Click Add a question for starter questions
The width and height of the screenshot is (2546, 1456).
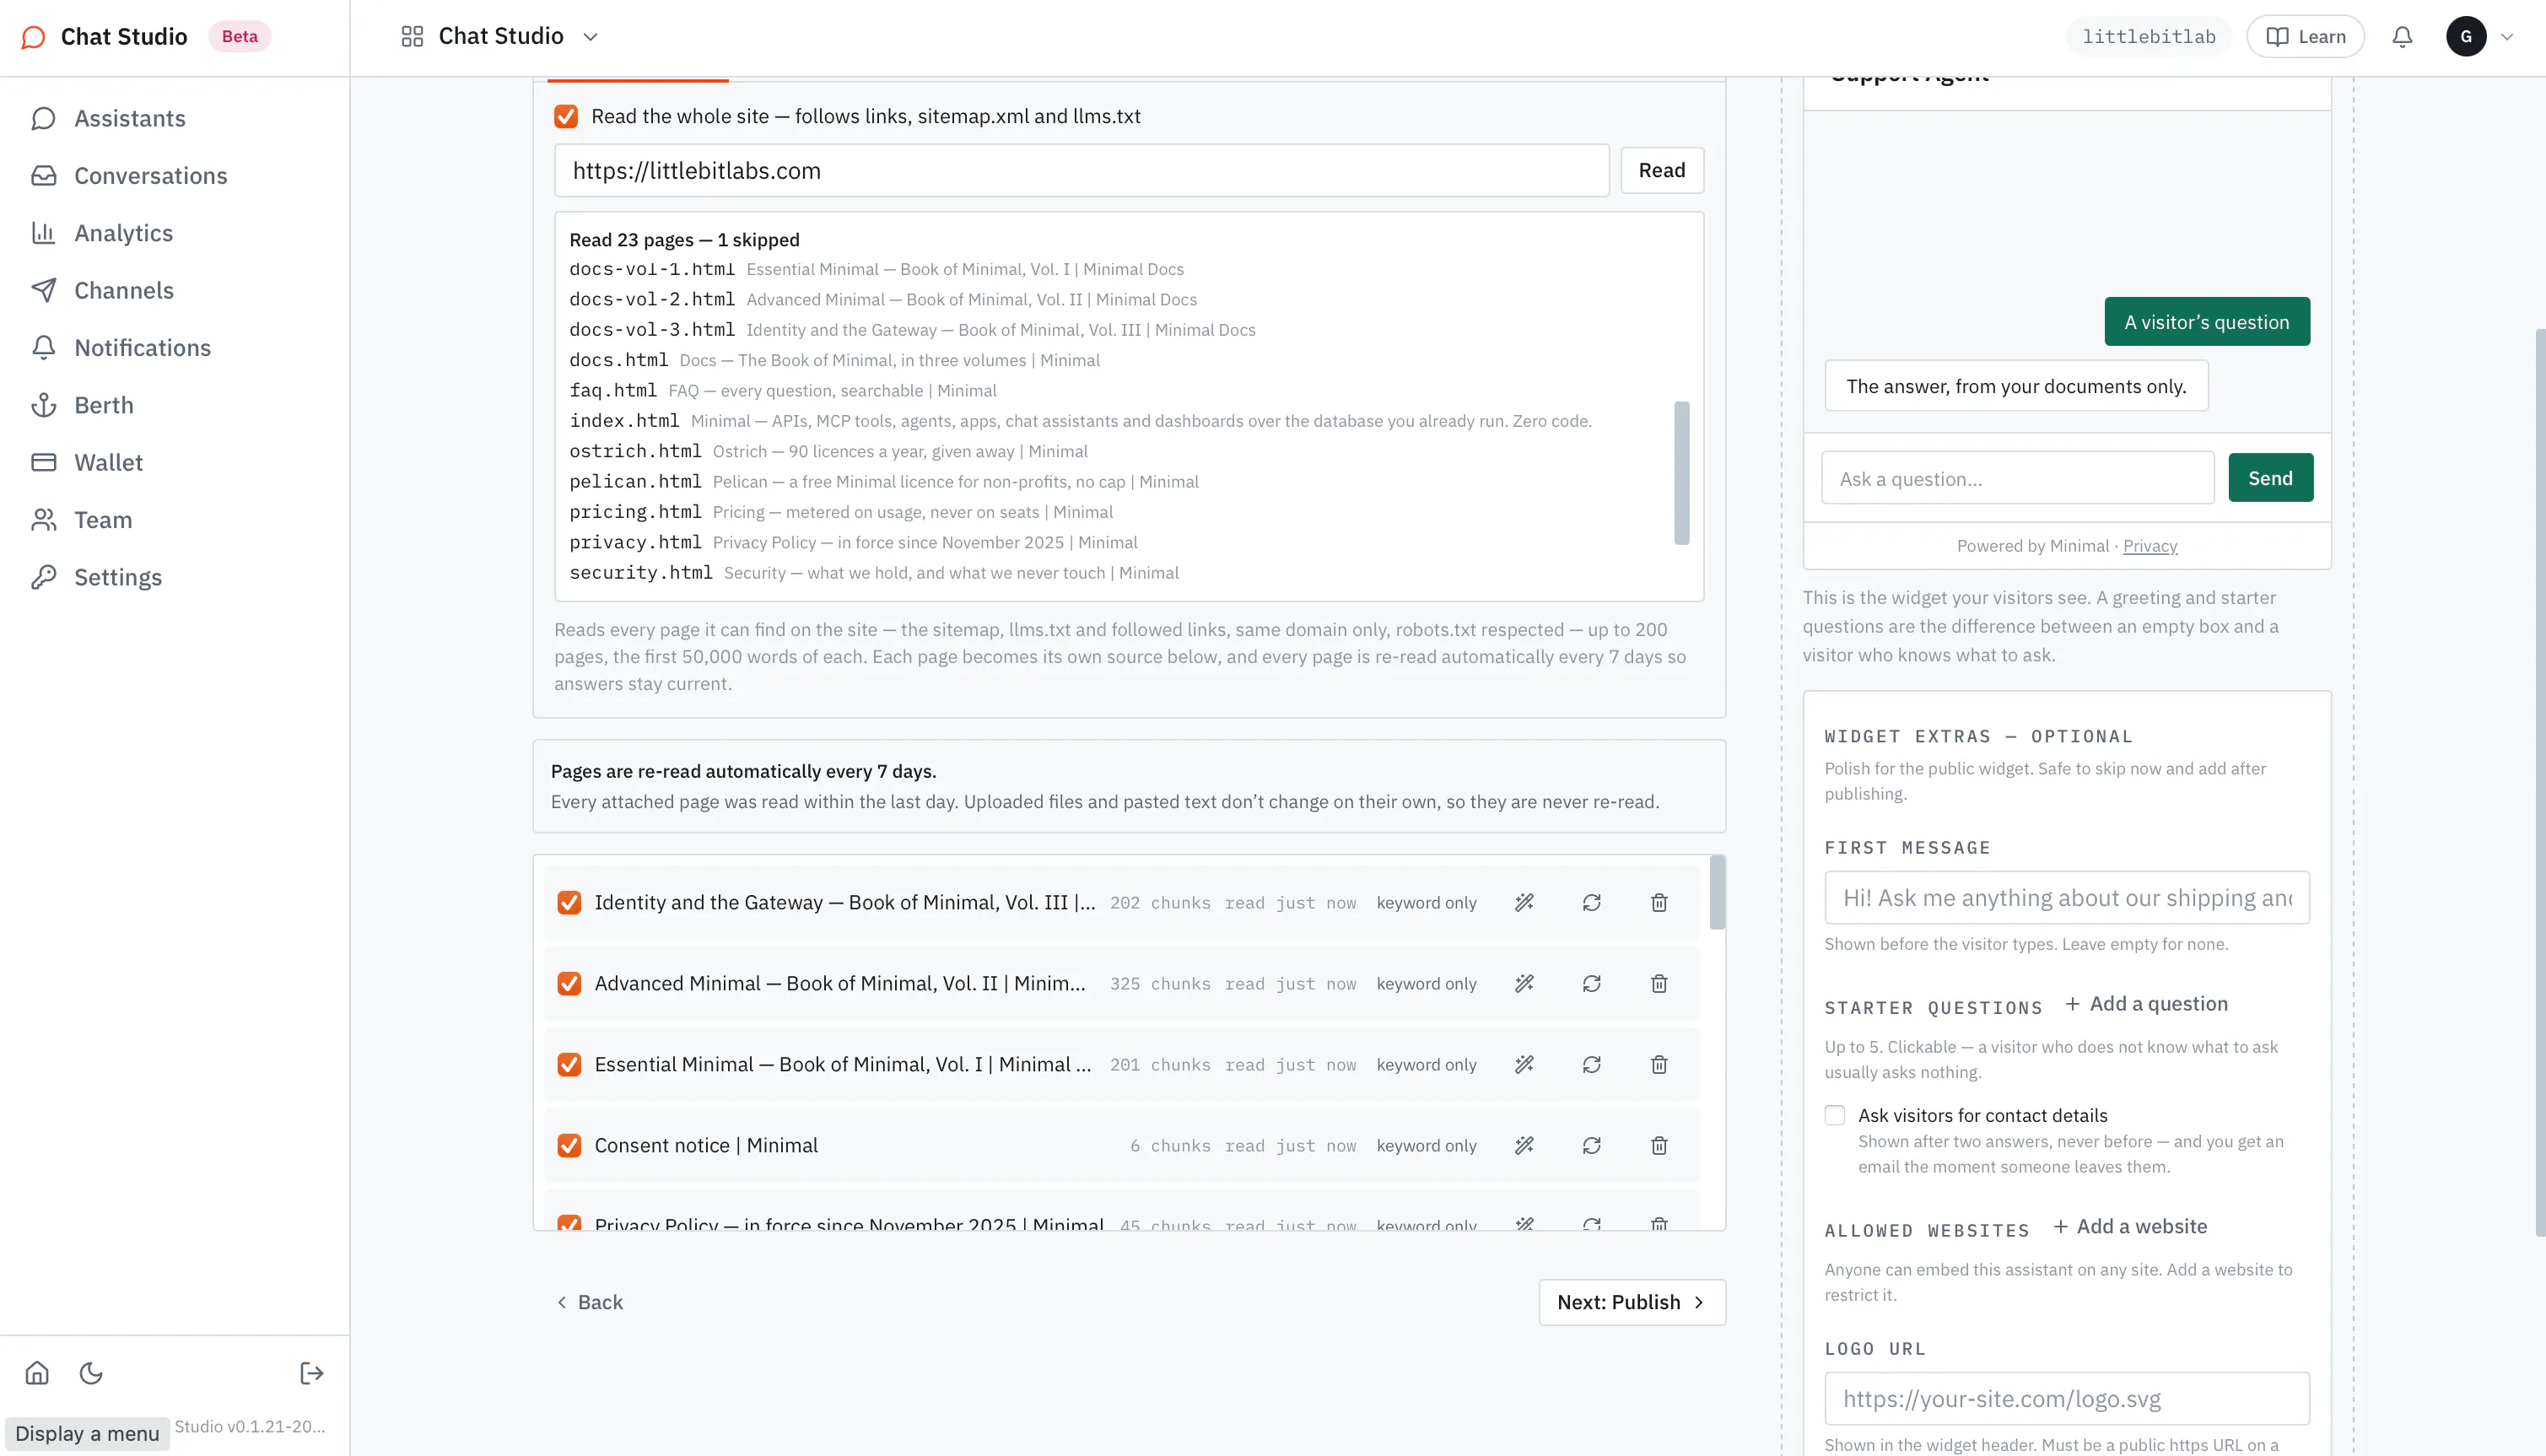point(2146,1004)
